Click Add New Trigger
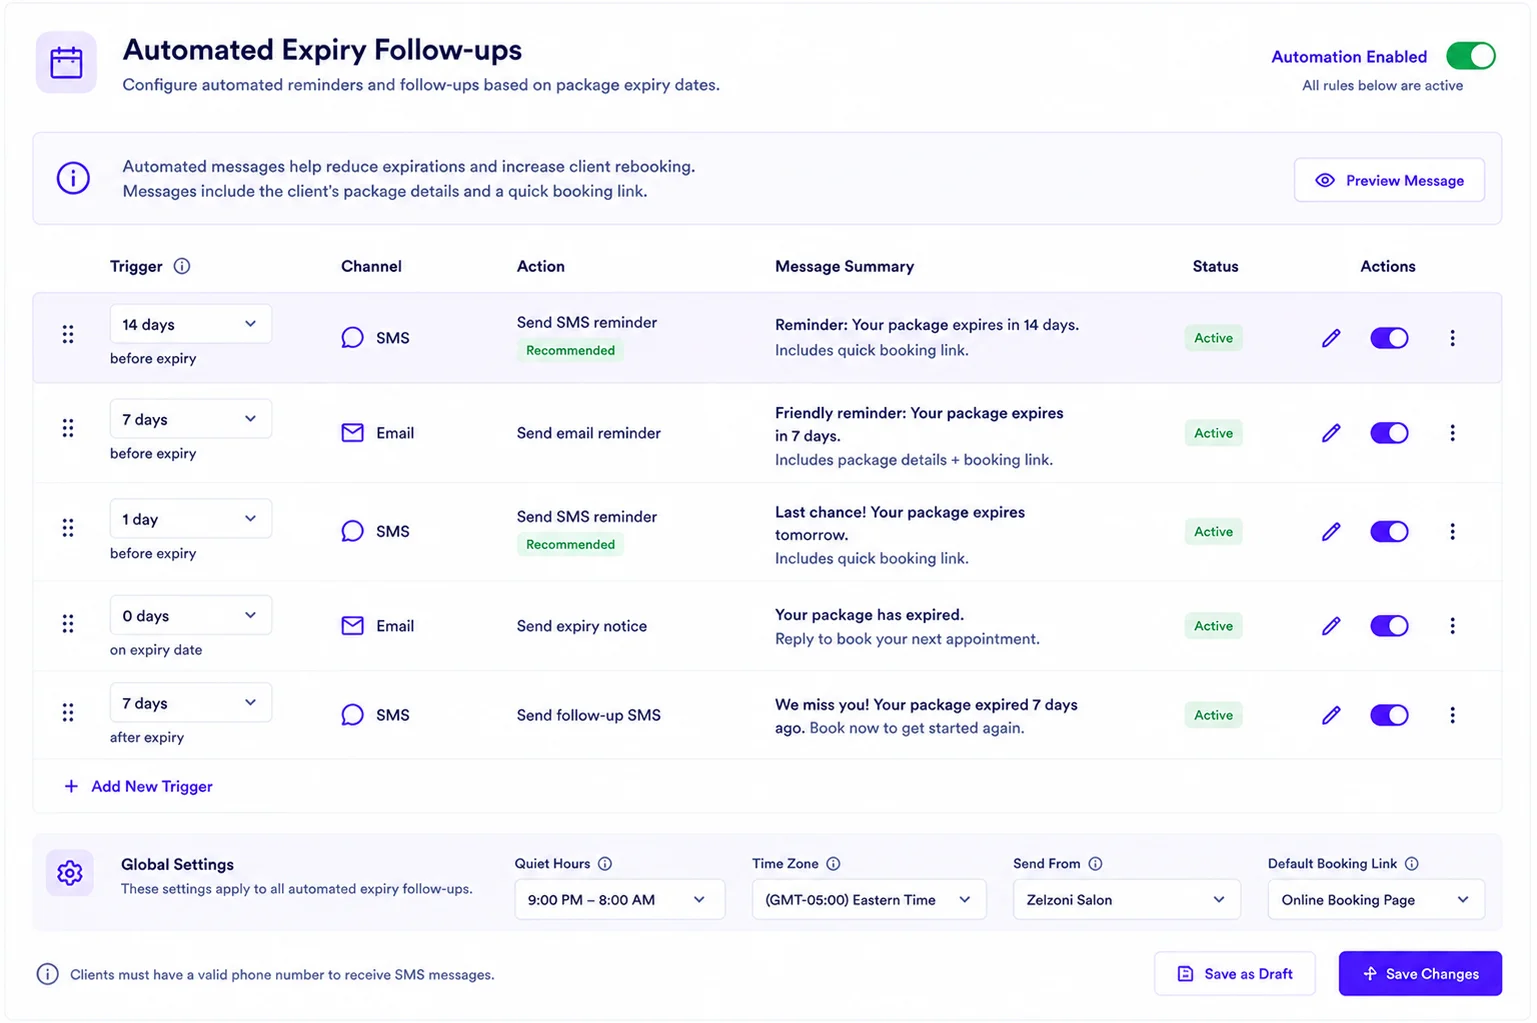This screenshot has height=1023, width=1537. coord(138,786)
